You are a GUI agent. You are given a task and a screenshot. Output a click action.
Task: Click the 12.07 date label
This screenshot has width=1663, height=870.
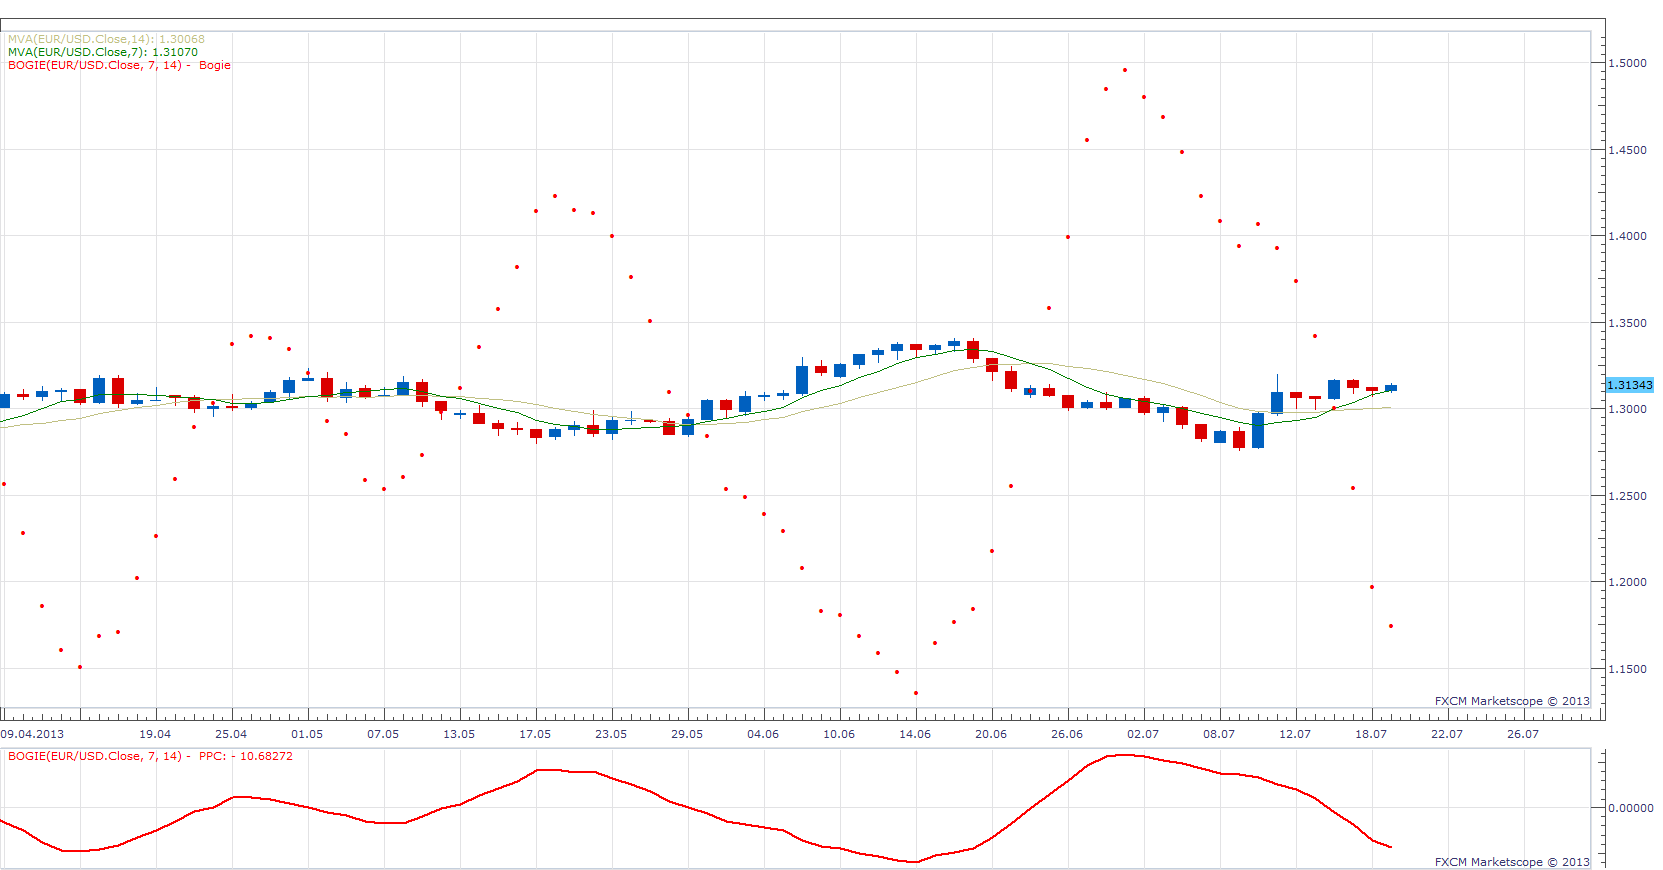[1295, 734]
